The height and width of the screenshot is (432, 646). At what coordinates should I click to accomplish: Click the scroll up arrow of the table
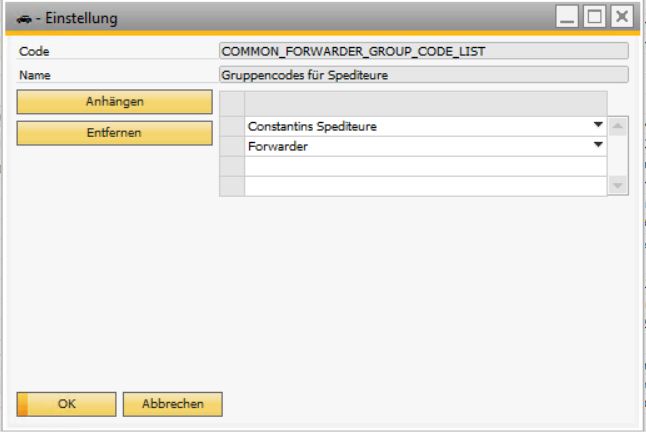(x=618, y=126)
